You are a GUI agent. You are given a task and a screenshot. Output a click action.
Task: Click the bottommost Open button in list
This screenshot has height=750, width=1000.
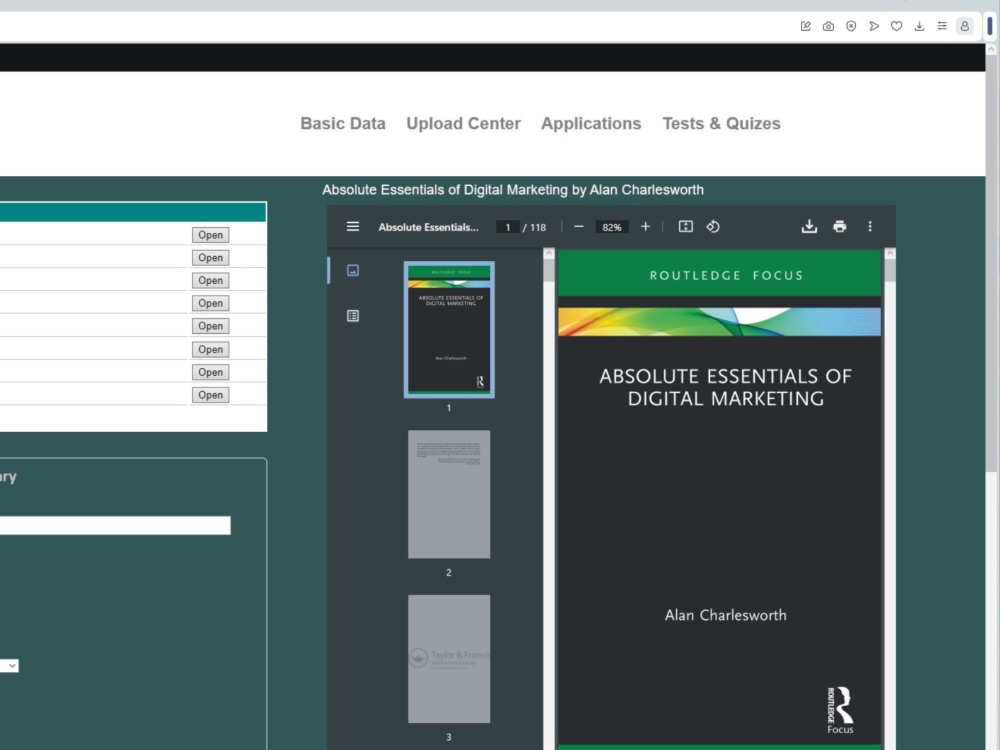(x=210, y=395)
